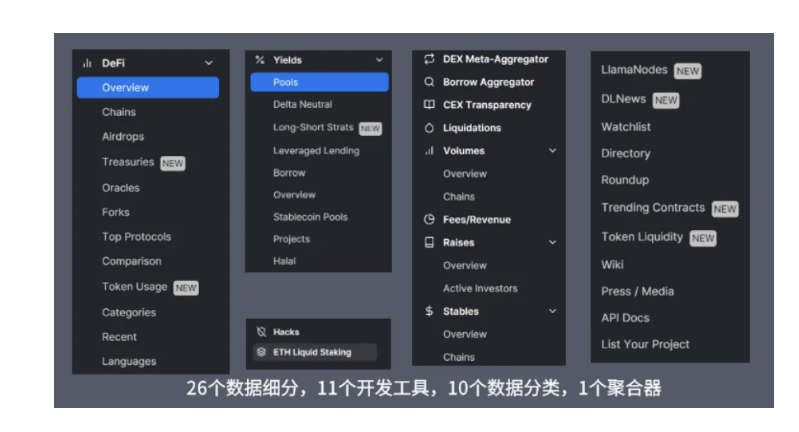Collapse the Raises section chevron
Screen dimensions: 799x432
click(x=552, y=242)
